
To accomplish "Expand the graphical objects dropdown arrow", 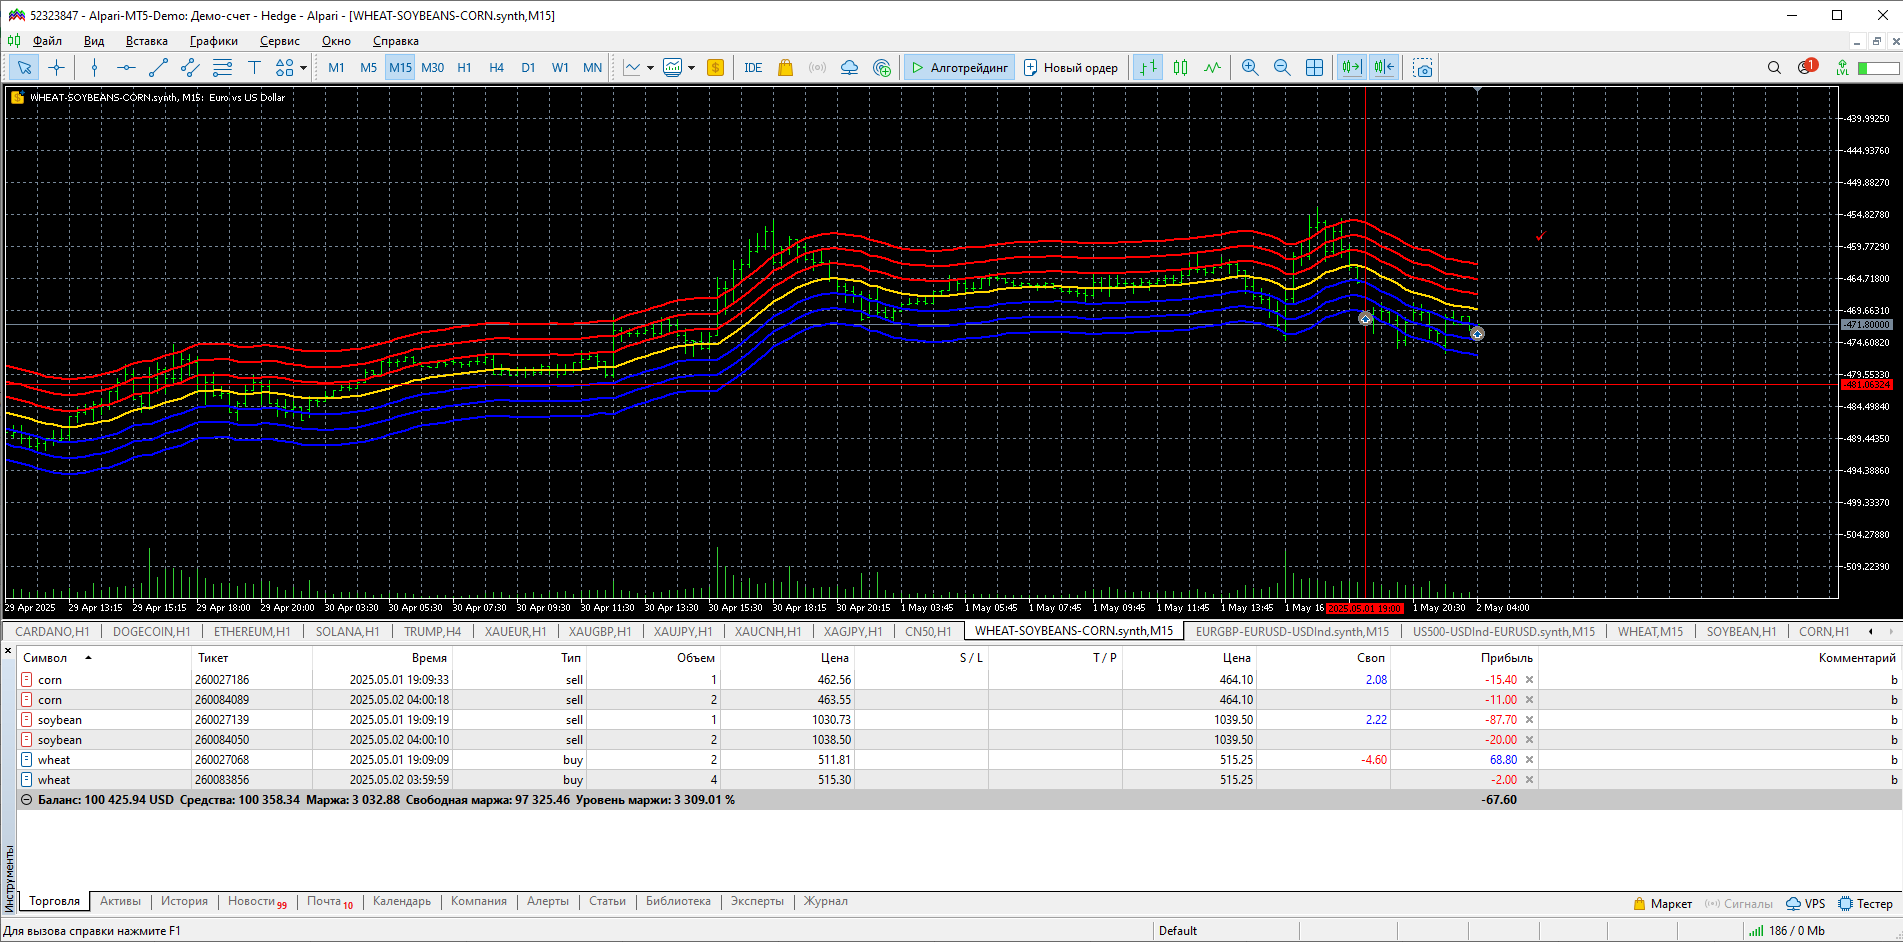I will [x=303, y=68].
